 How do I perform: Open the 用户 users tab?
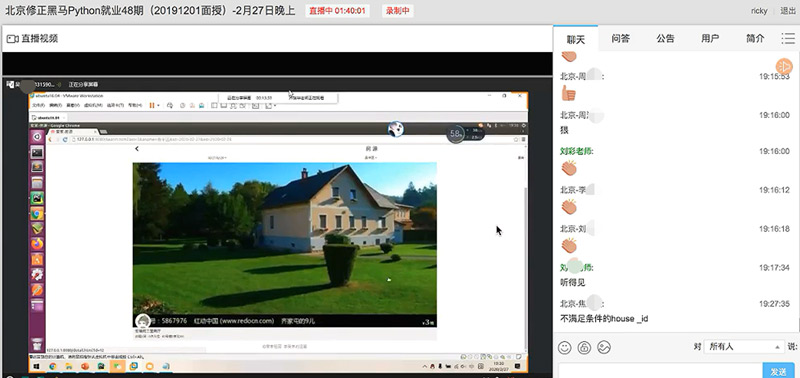point(710,39)
